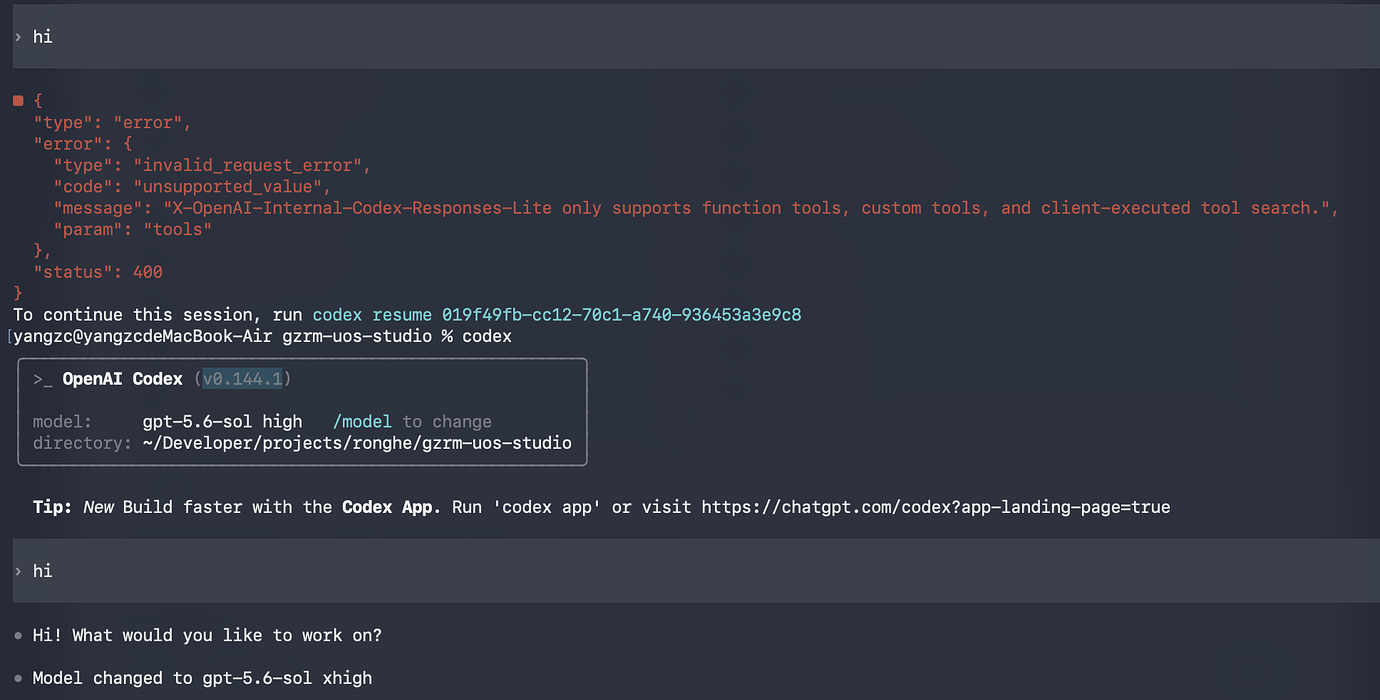This screenshot has height=700, width=1380.
Task: Click the 'codex app' command in the tip
Action: (547, 507)
